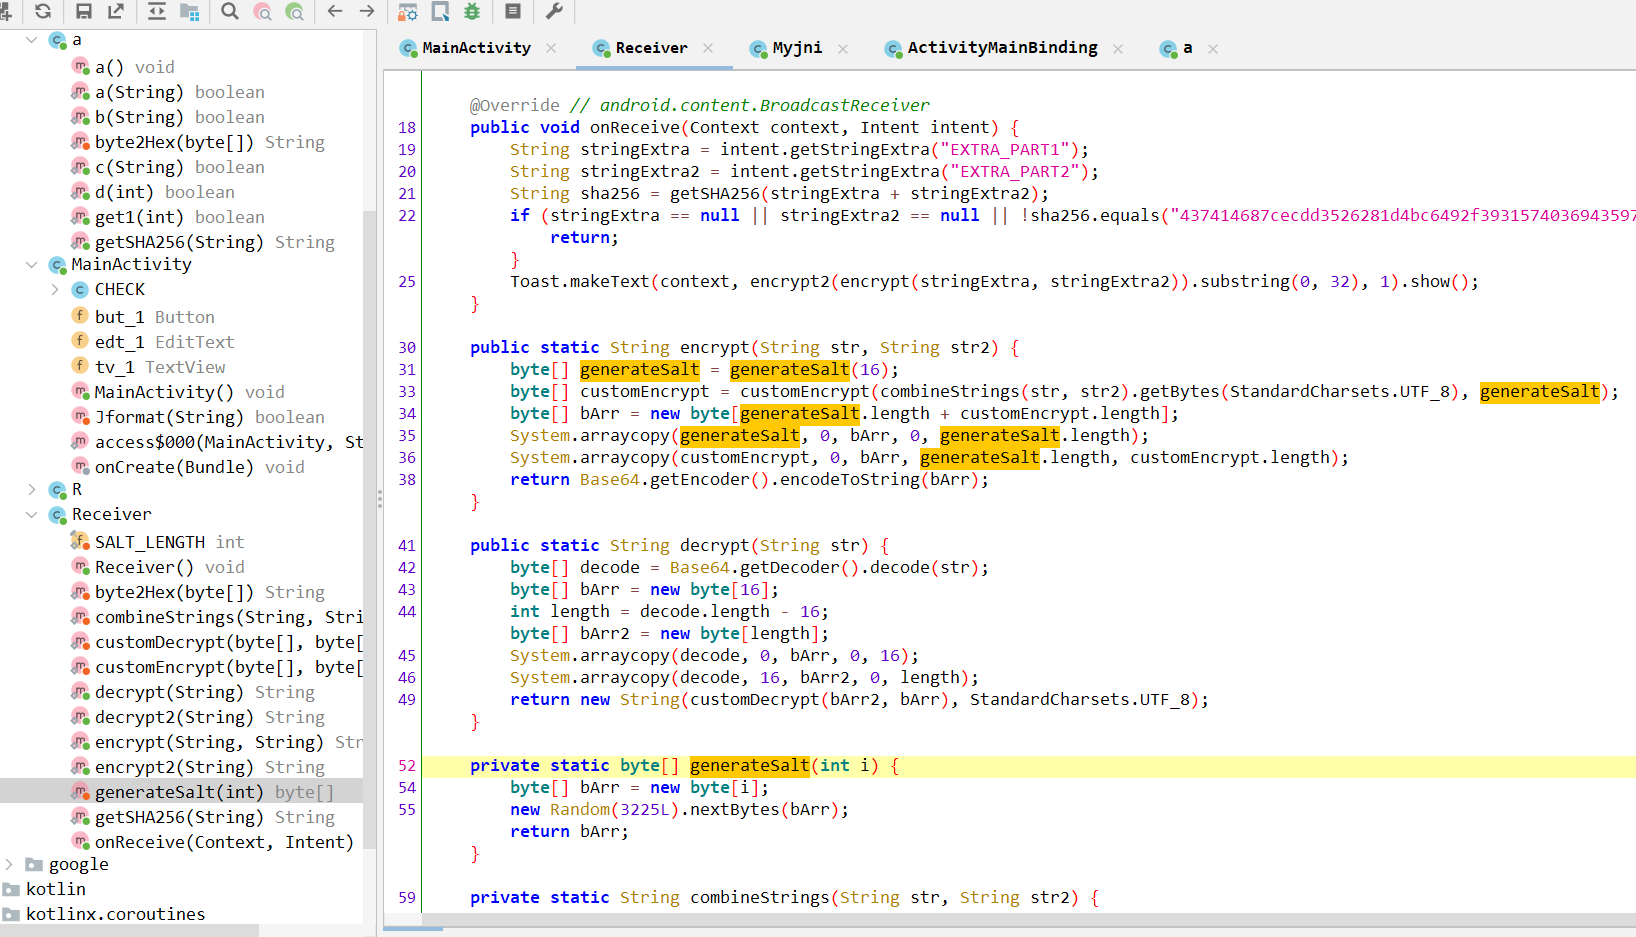Toggle deobfuscation lock-gear icon
The height and width of the screenshot is (937, 1636).
408,11
